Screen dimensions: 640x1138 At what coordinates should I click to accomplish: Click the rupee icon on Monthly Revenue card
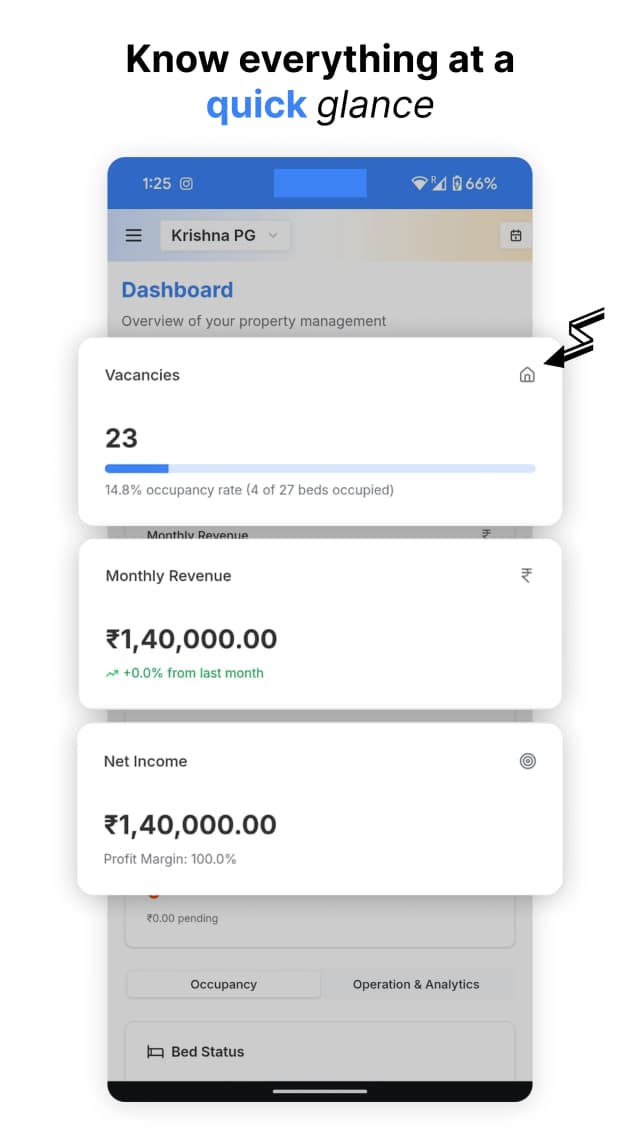[x=527, y=575]
